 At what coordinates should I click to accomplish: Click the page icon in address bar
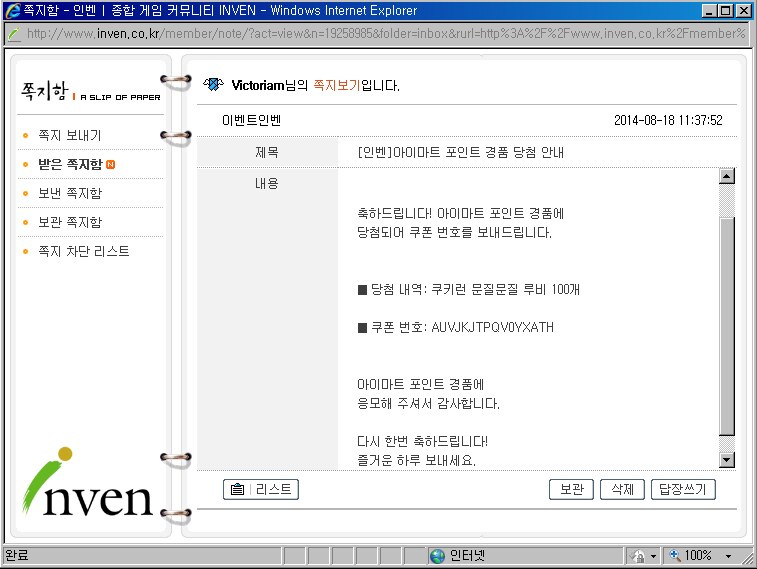coord(14,33)
